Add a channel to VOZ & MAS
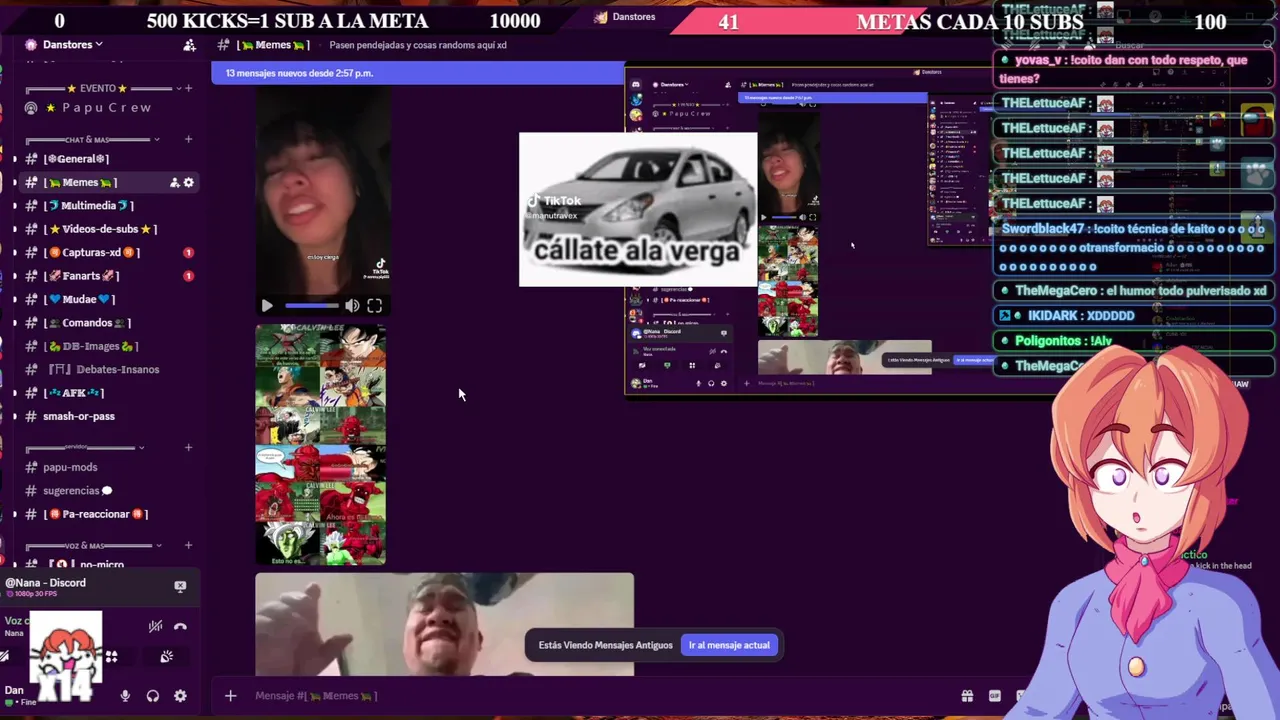Image resolution: width=1280 pixels, height=720 pixels. click(x=188, y=545)
